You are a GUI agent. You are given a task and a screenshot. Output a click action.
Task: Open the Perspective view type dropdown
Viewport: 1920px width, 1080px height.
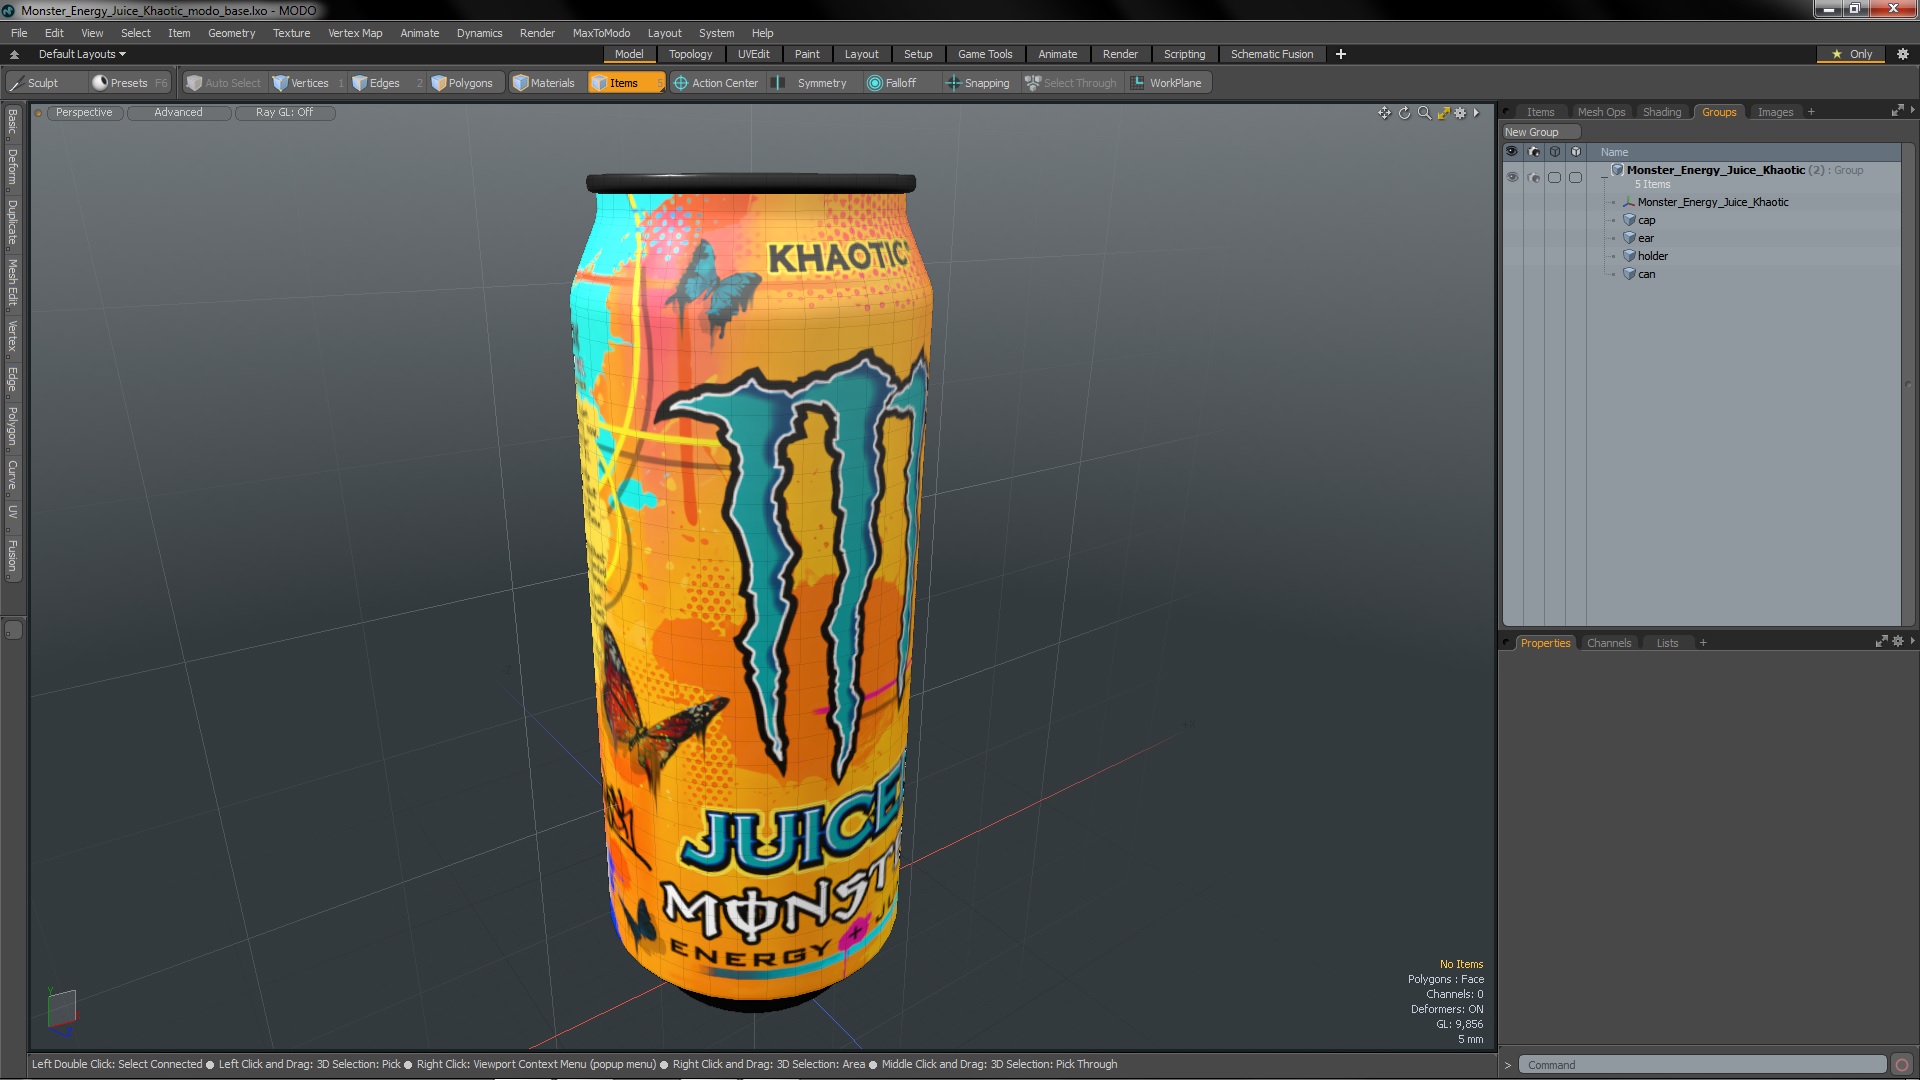coord(84,113)
